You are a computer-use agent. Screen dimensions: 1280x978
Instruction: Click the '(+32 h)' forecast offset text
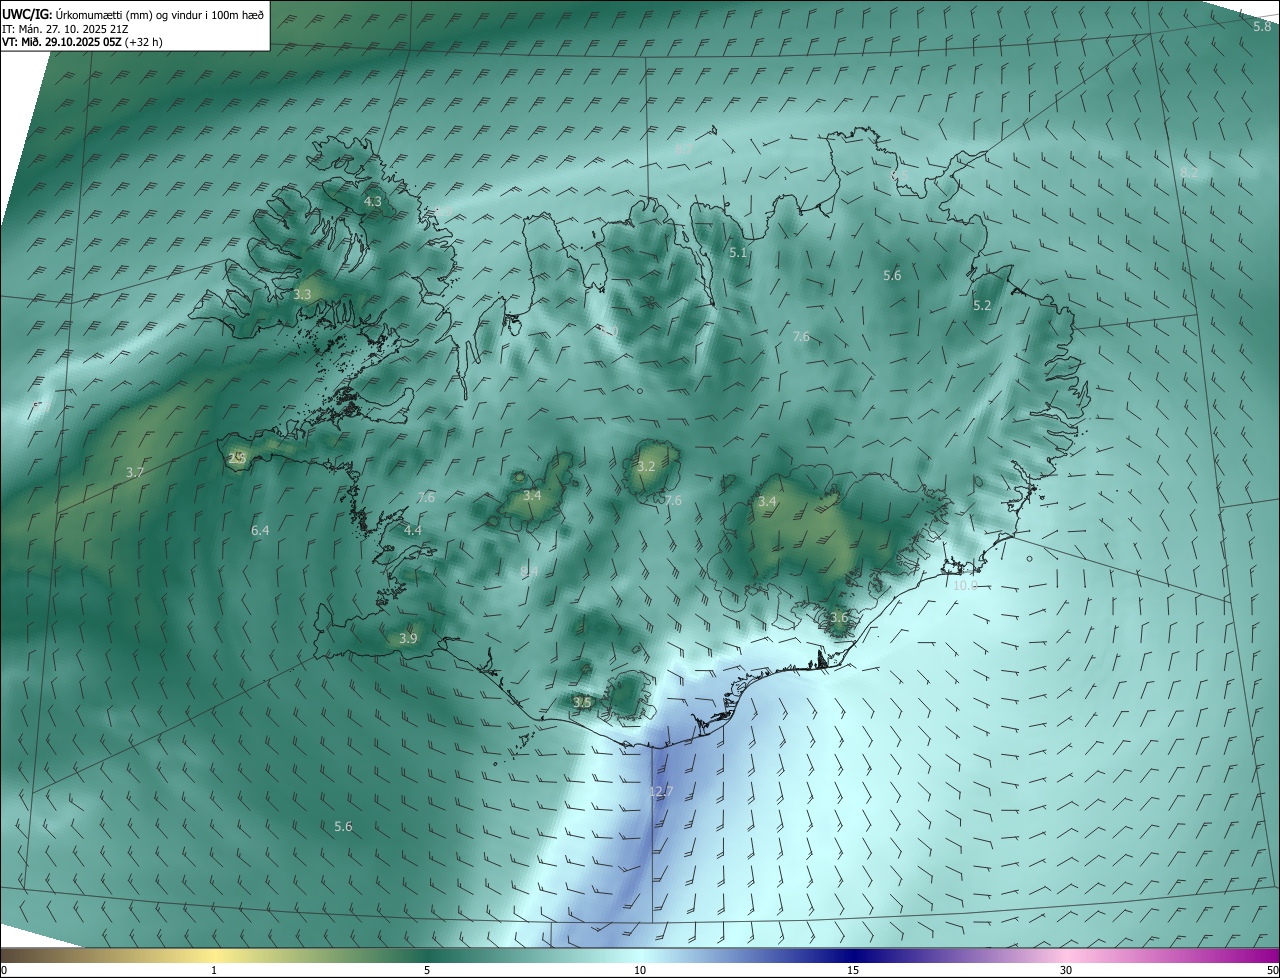coord(143,42)
